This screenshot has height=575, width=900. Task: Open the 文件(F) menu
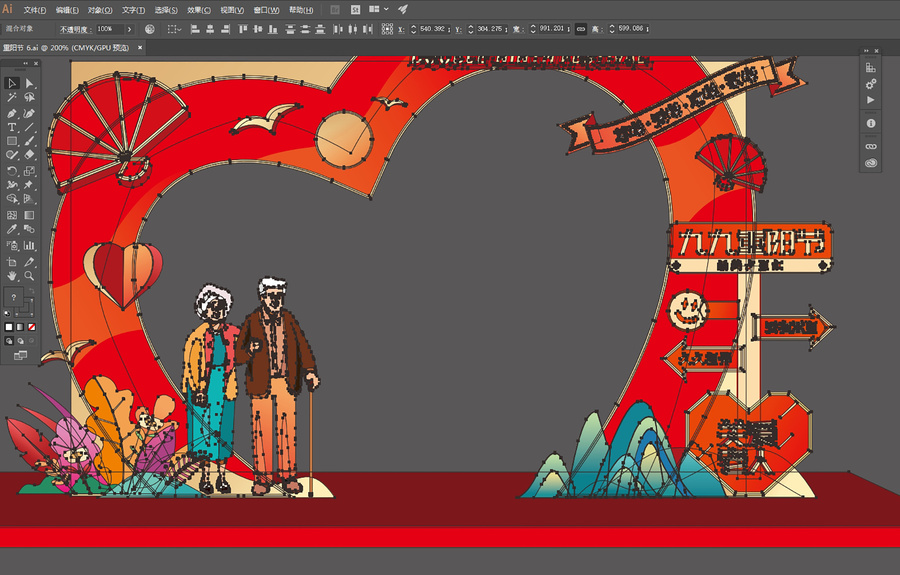34,10
